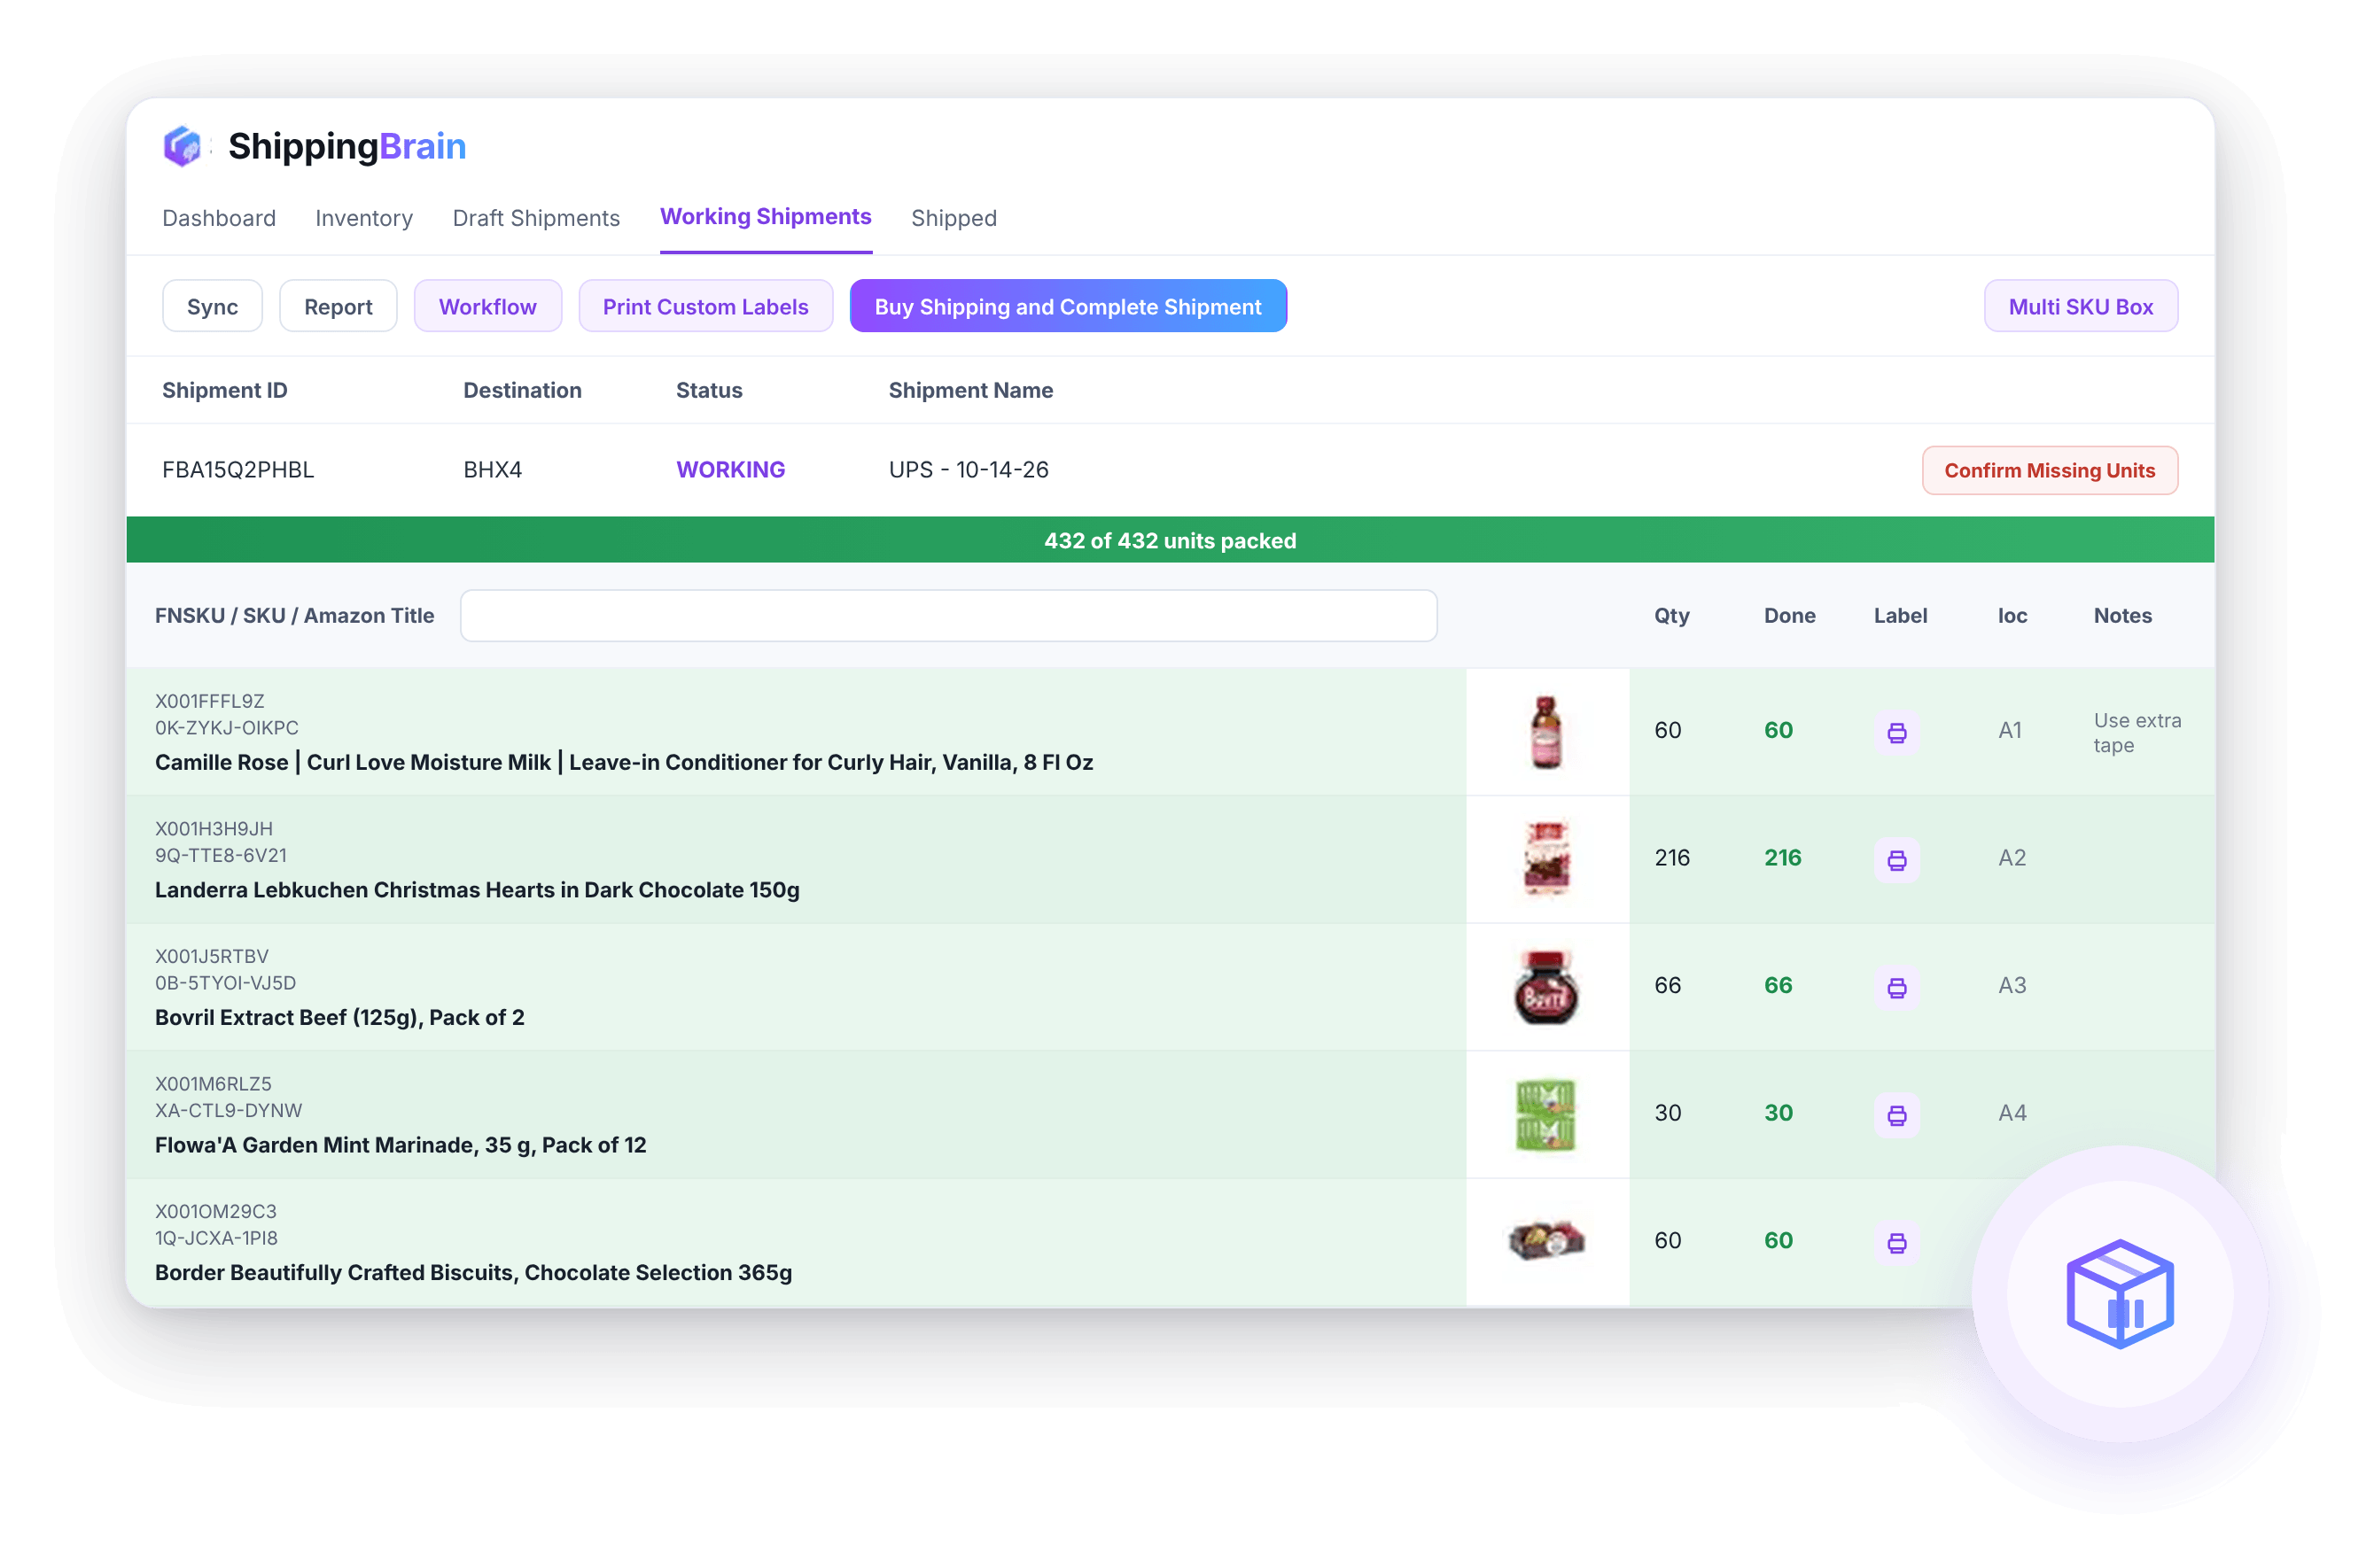Screen dimensions: 2374x1568
Task: Click destination BHX4
Action: (x=492, y=470)
